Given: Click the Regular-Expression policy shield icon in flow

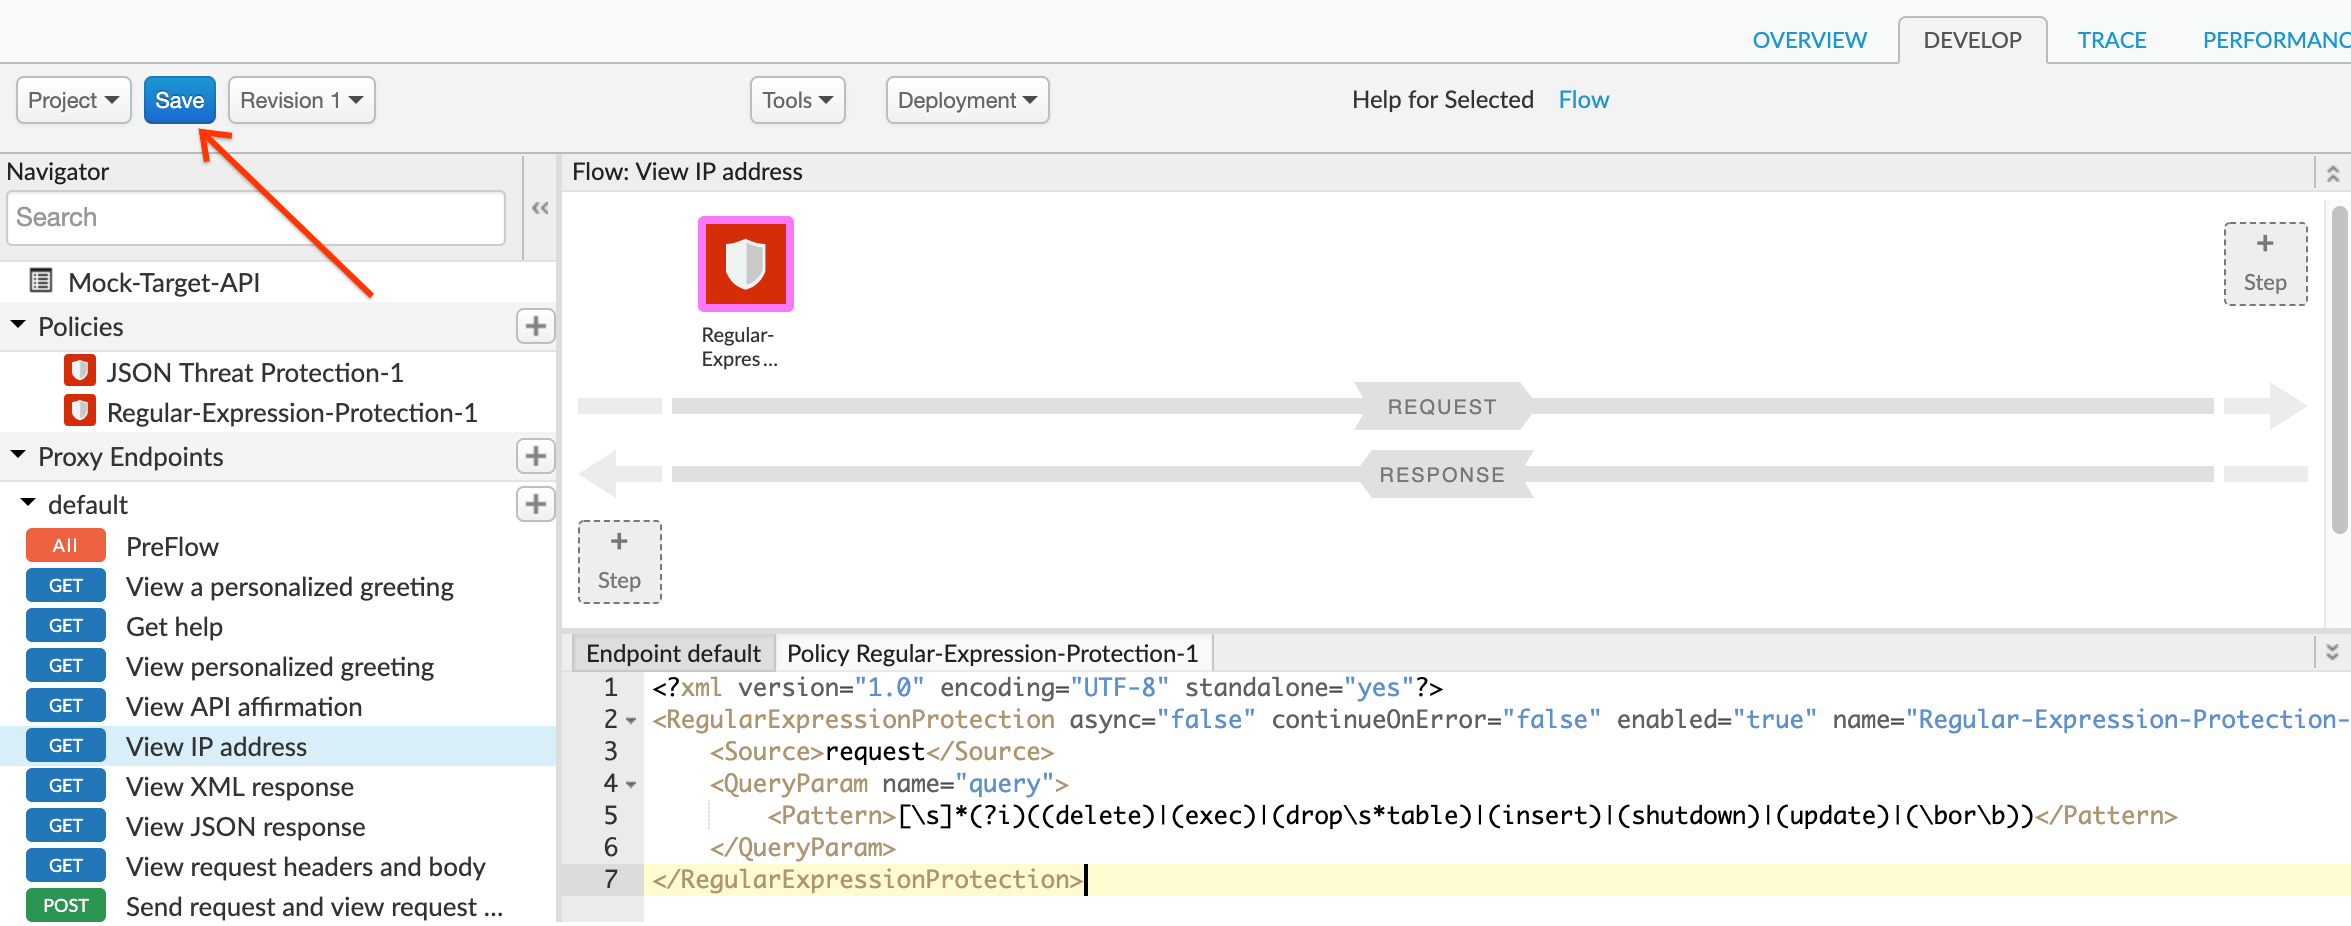Looking at the screenshot, I should coord(745,264).
